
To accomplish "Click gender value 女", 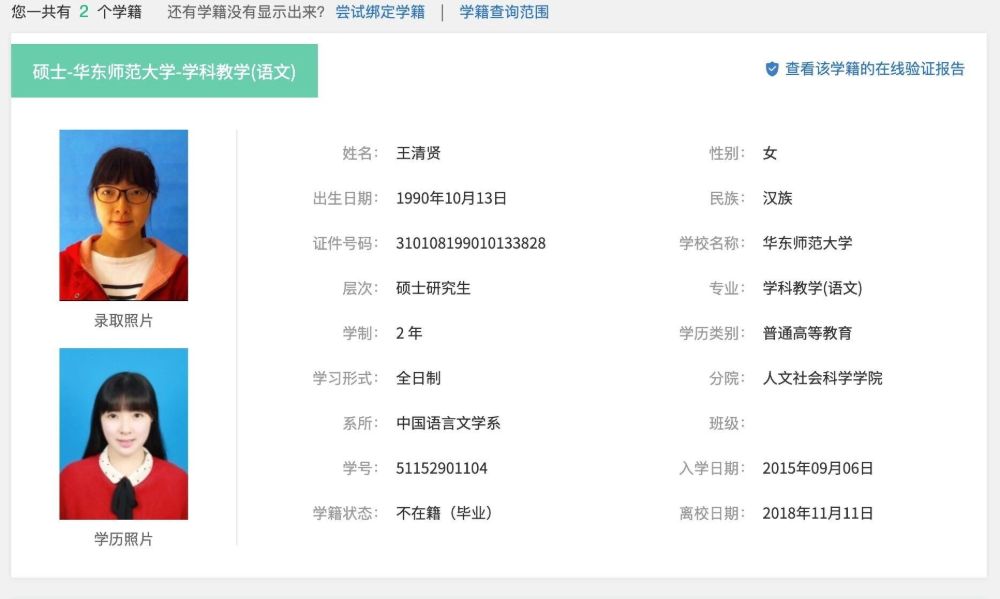I will 770,153.
